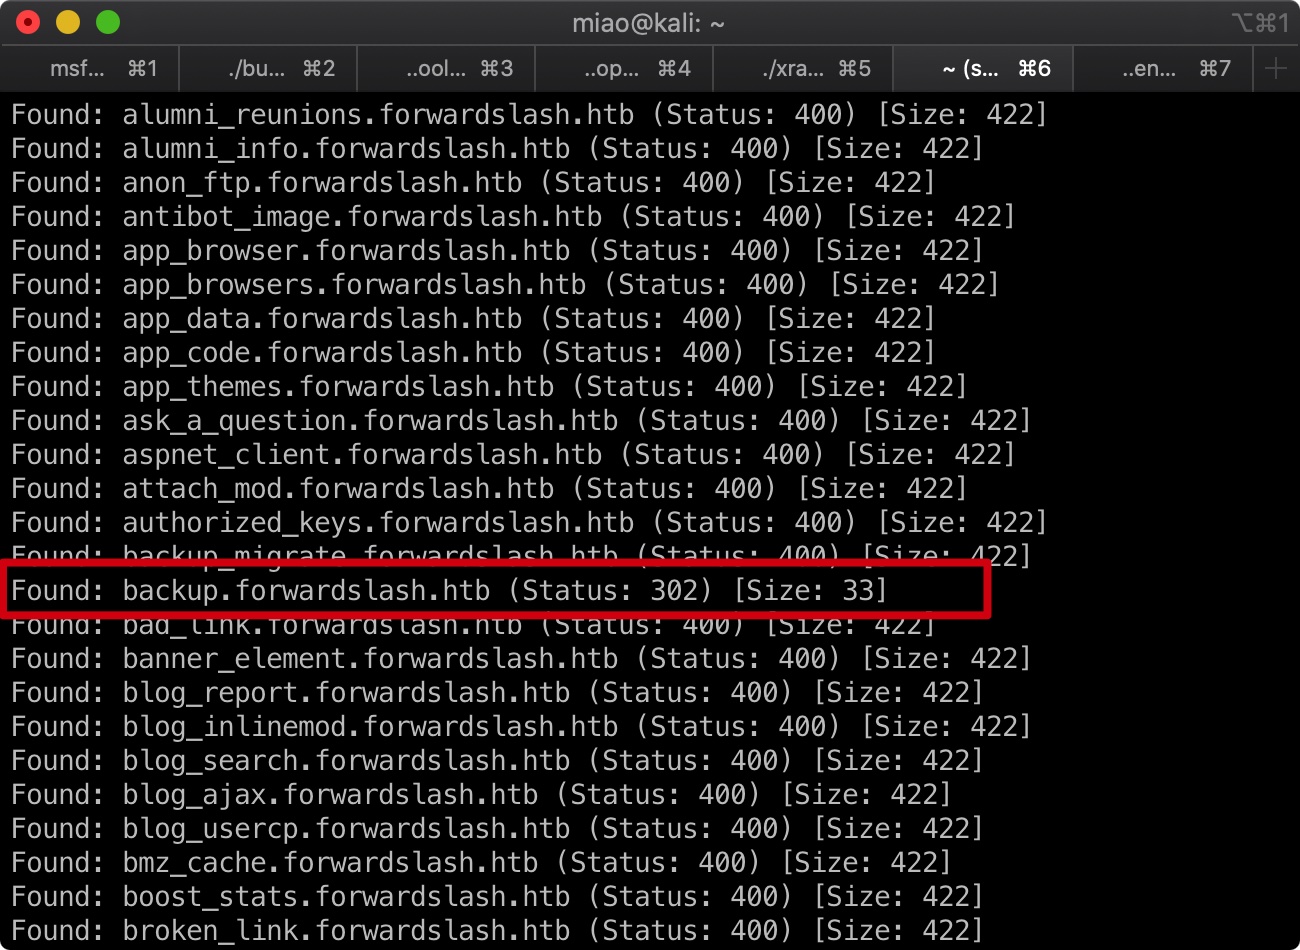Switch to the ./bu... terminal tab
The width and height of the screenshot is (1300, 950).
coord(269,69)
